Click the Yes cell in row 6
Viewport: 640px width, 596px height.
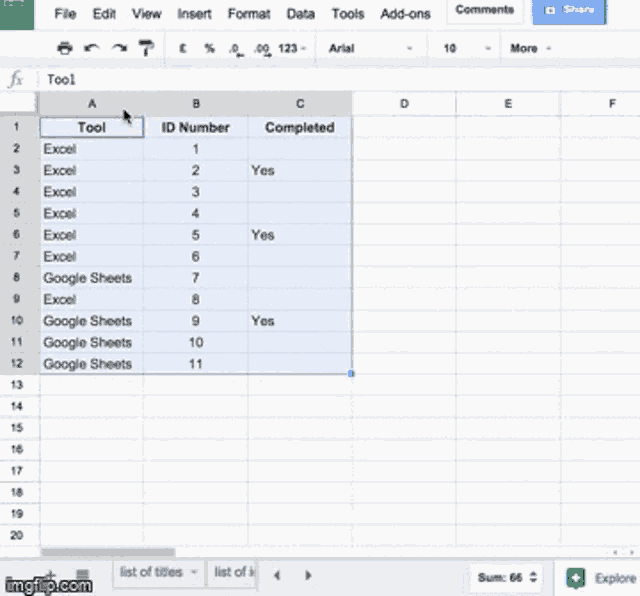[300, 235]
